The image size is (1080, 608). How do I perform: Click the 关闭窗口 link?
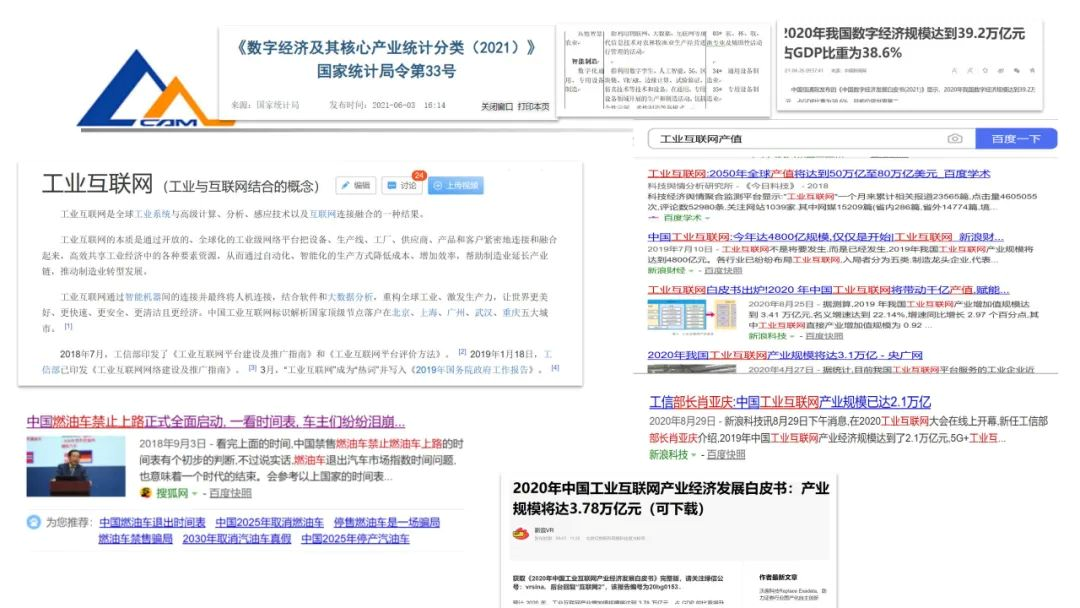pos(497,107)
